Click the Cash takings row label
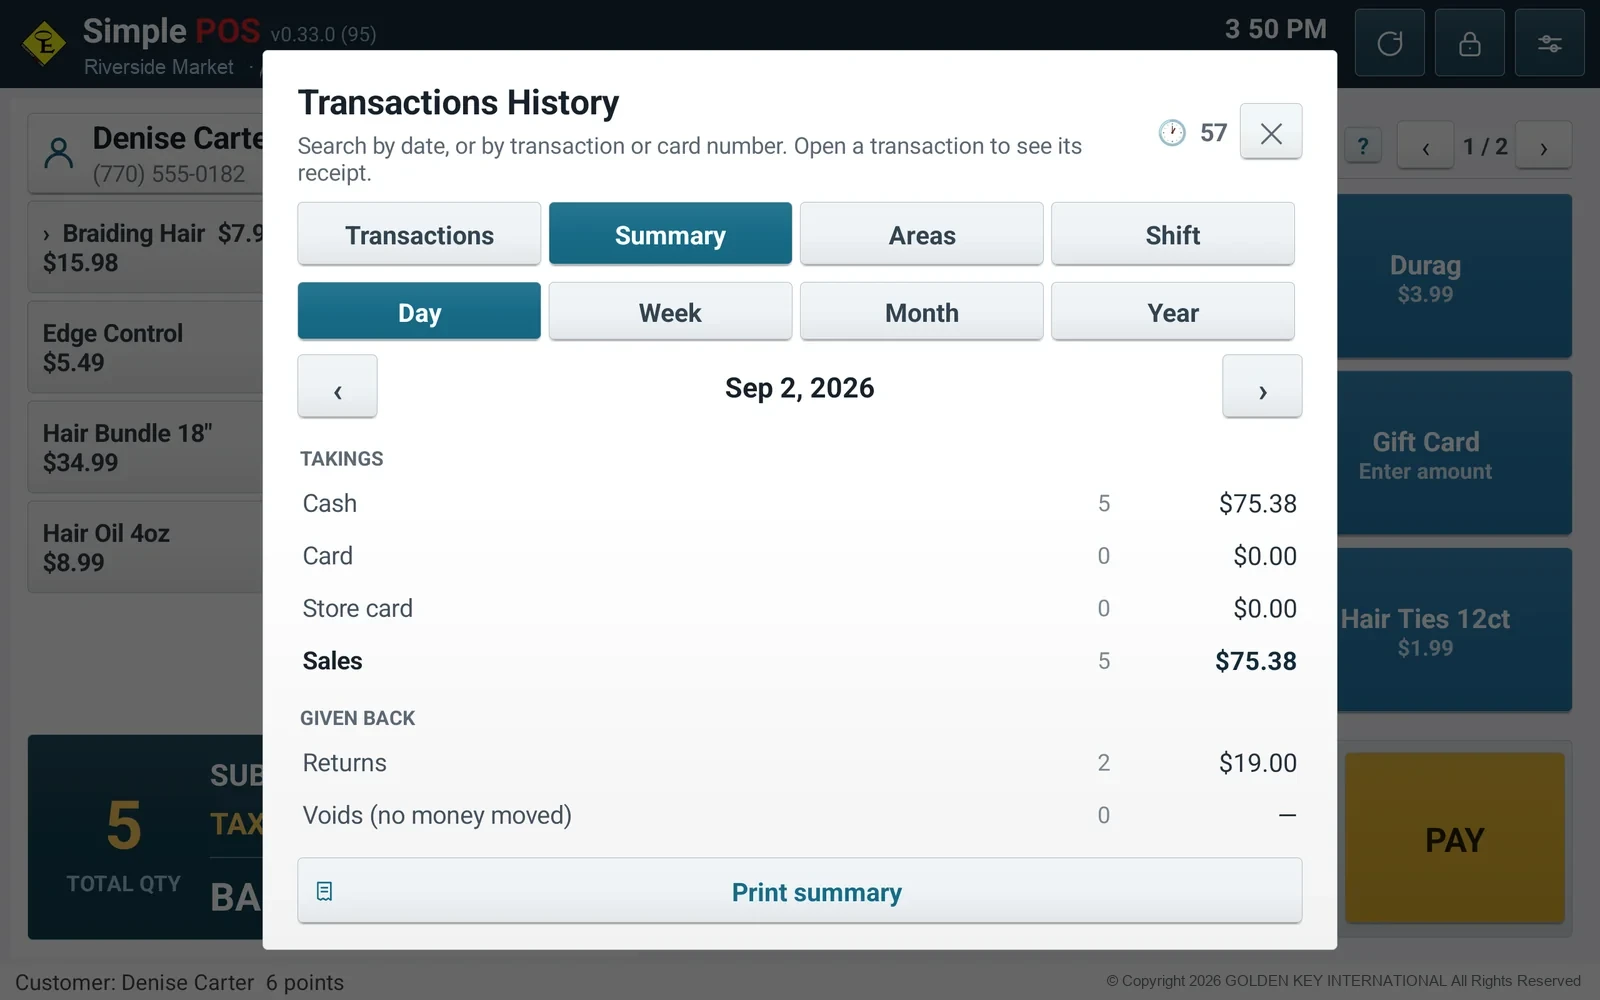 click(329, 503)
